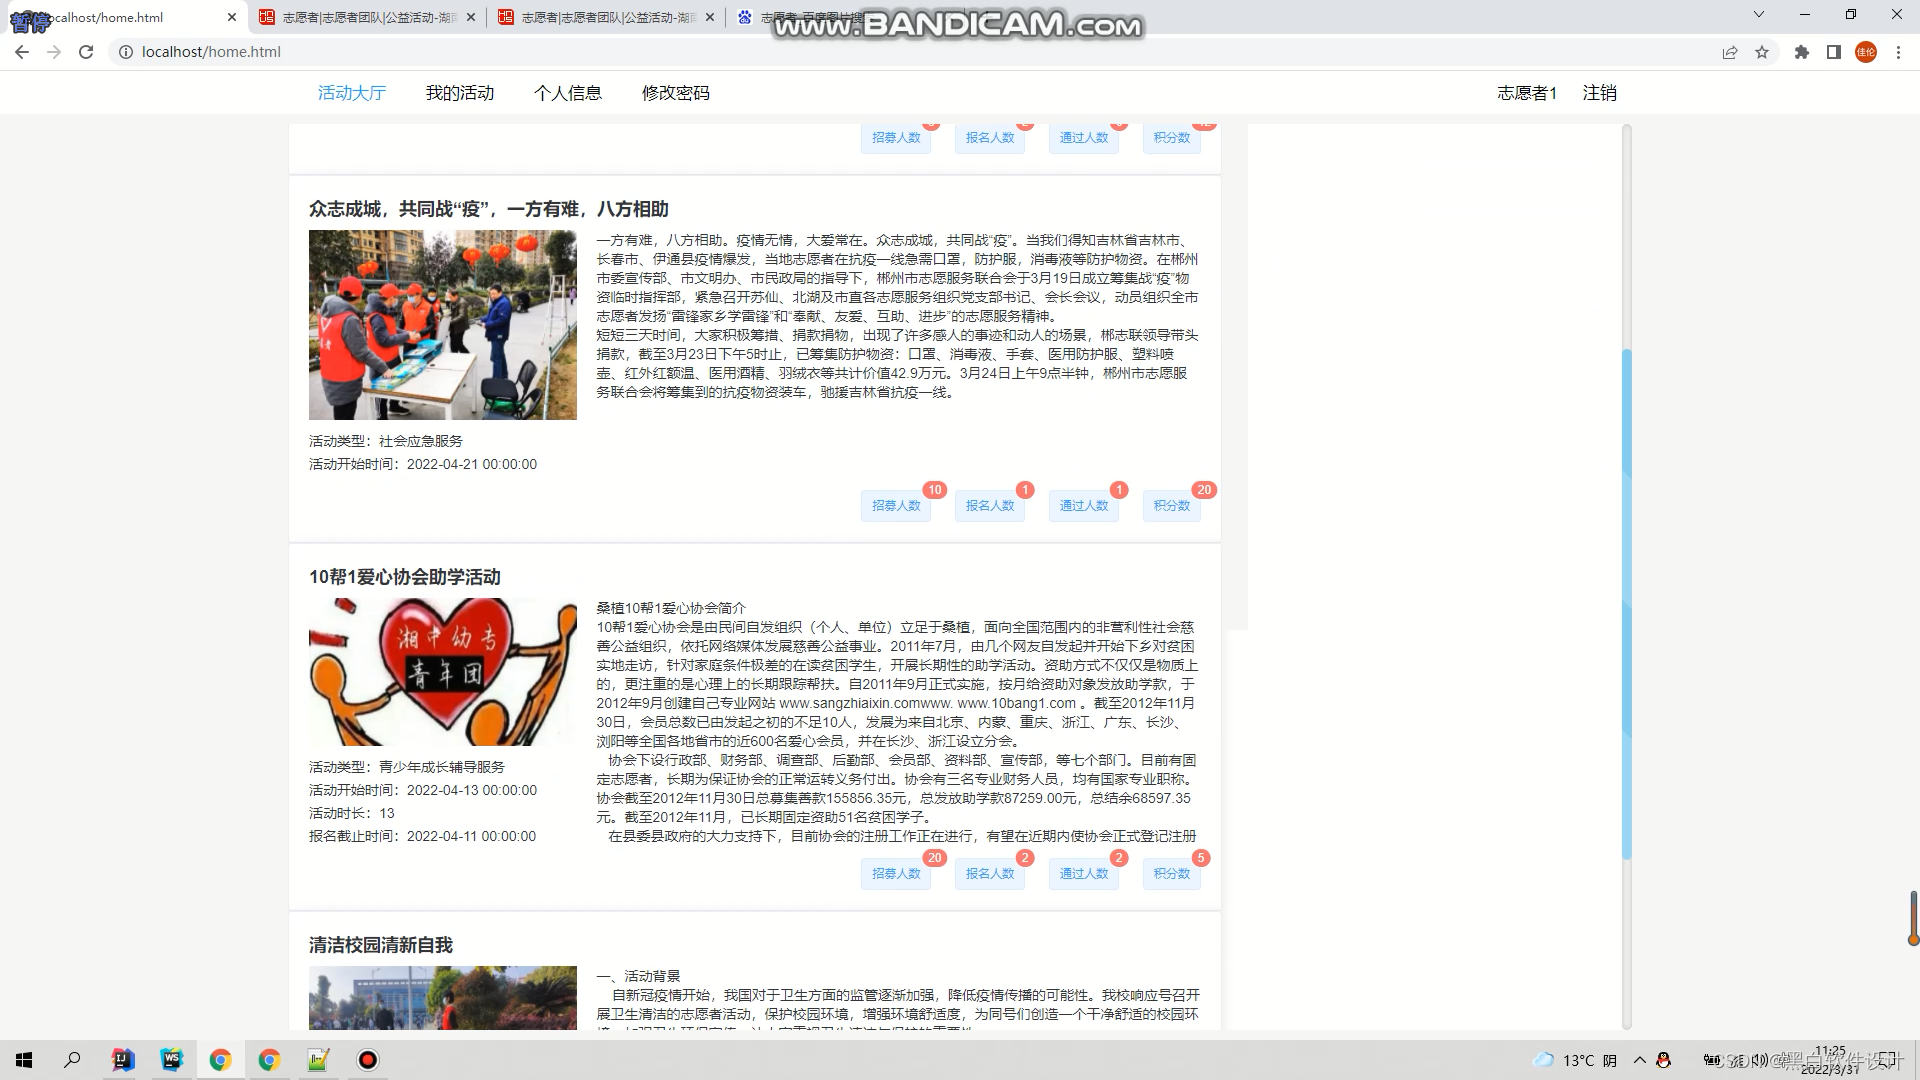
Task: Expand the browser tab search chevron
Action: coord(1759,15)
